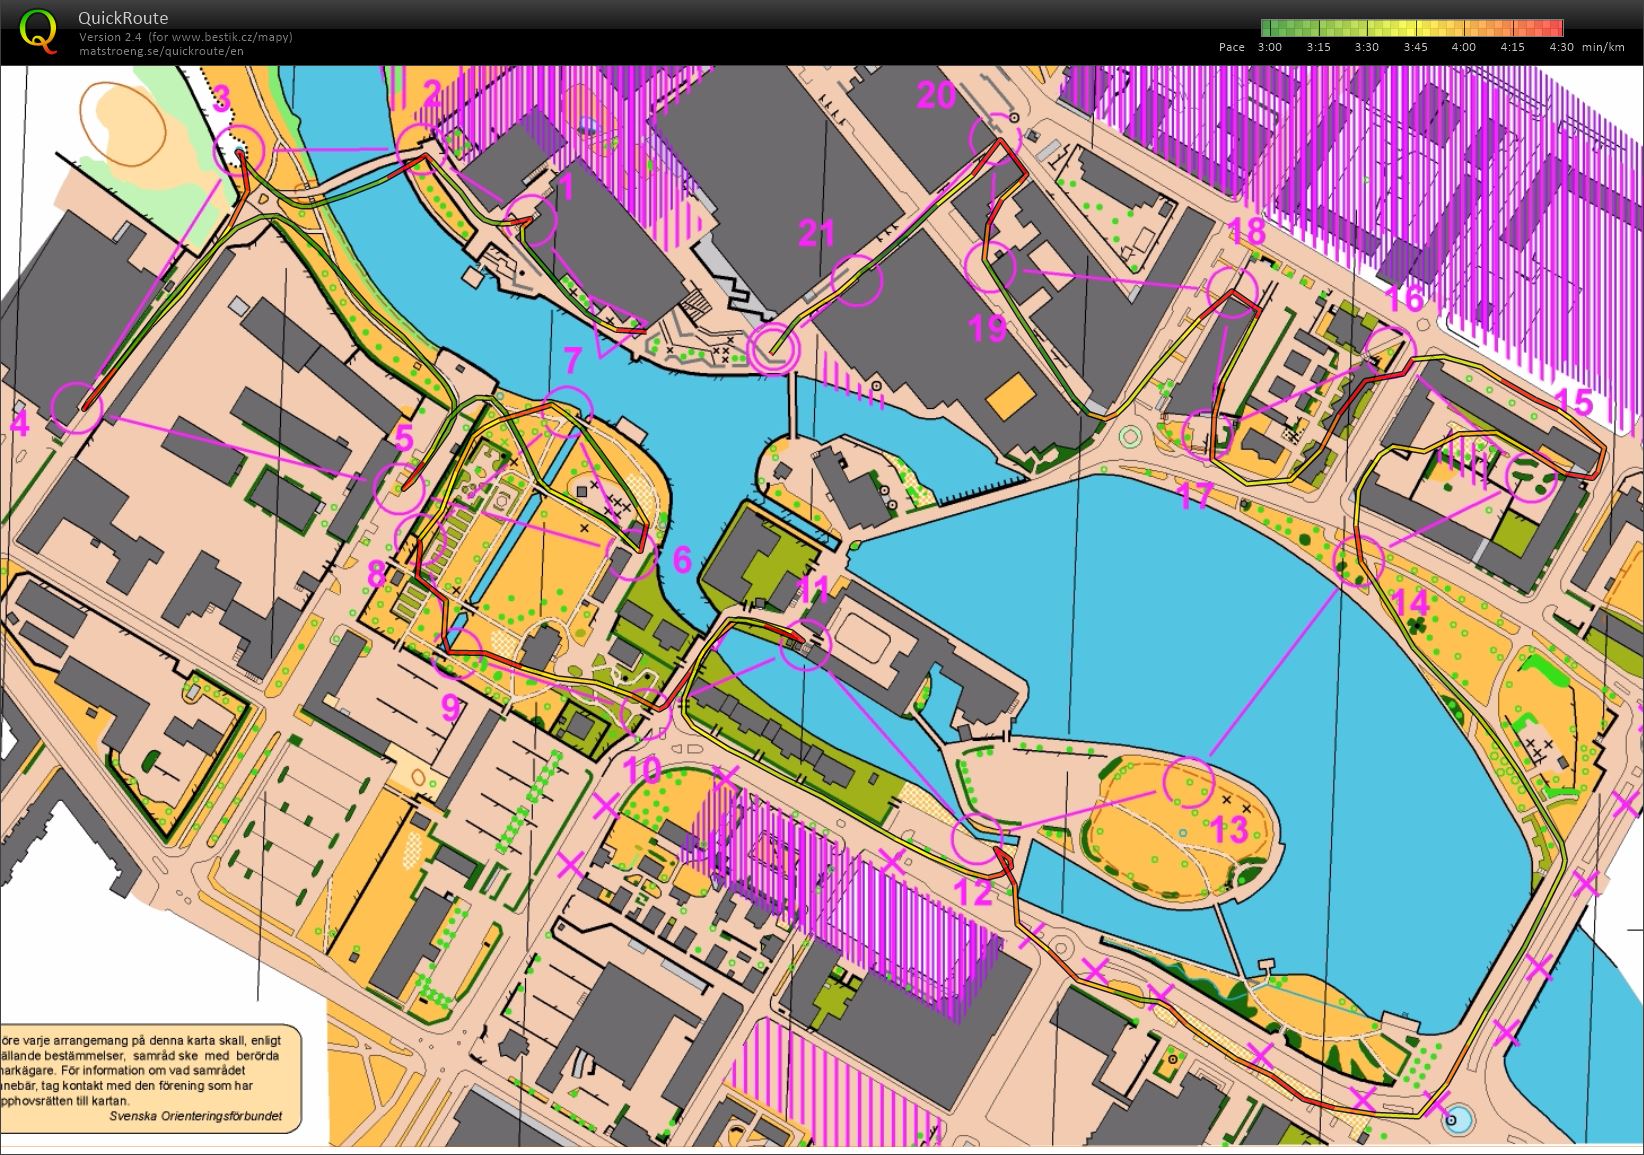The width and height of the screenshot is (1644, 1155).
Task: Click the Pace legend label
Action: (1232, 47)
